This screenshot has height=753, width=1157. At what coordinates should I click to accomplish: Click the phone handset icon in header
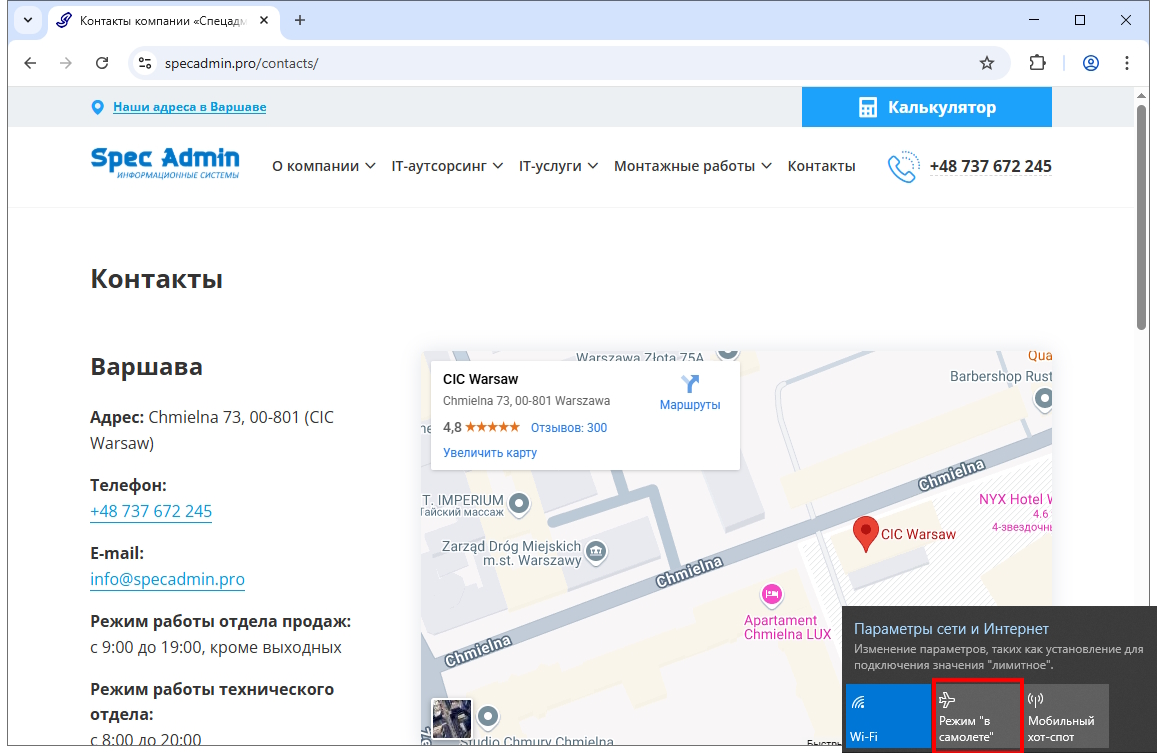(903, 168)
